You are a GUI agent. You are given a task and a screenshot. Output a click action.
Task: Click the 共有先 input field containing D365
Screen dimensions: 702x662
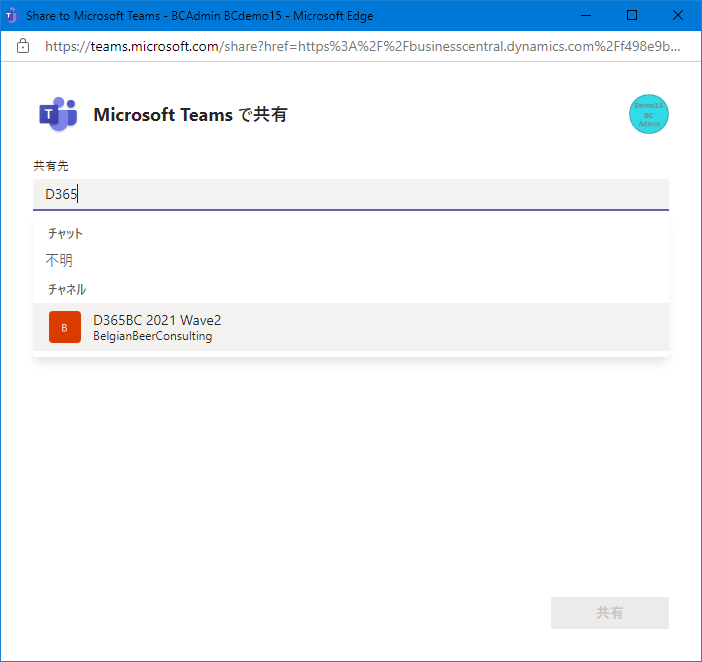point(351,194)
